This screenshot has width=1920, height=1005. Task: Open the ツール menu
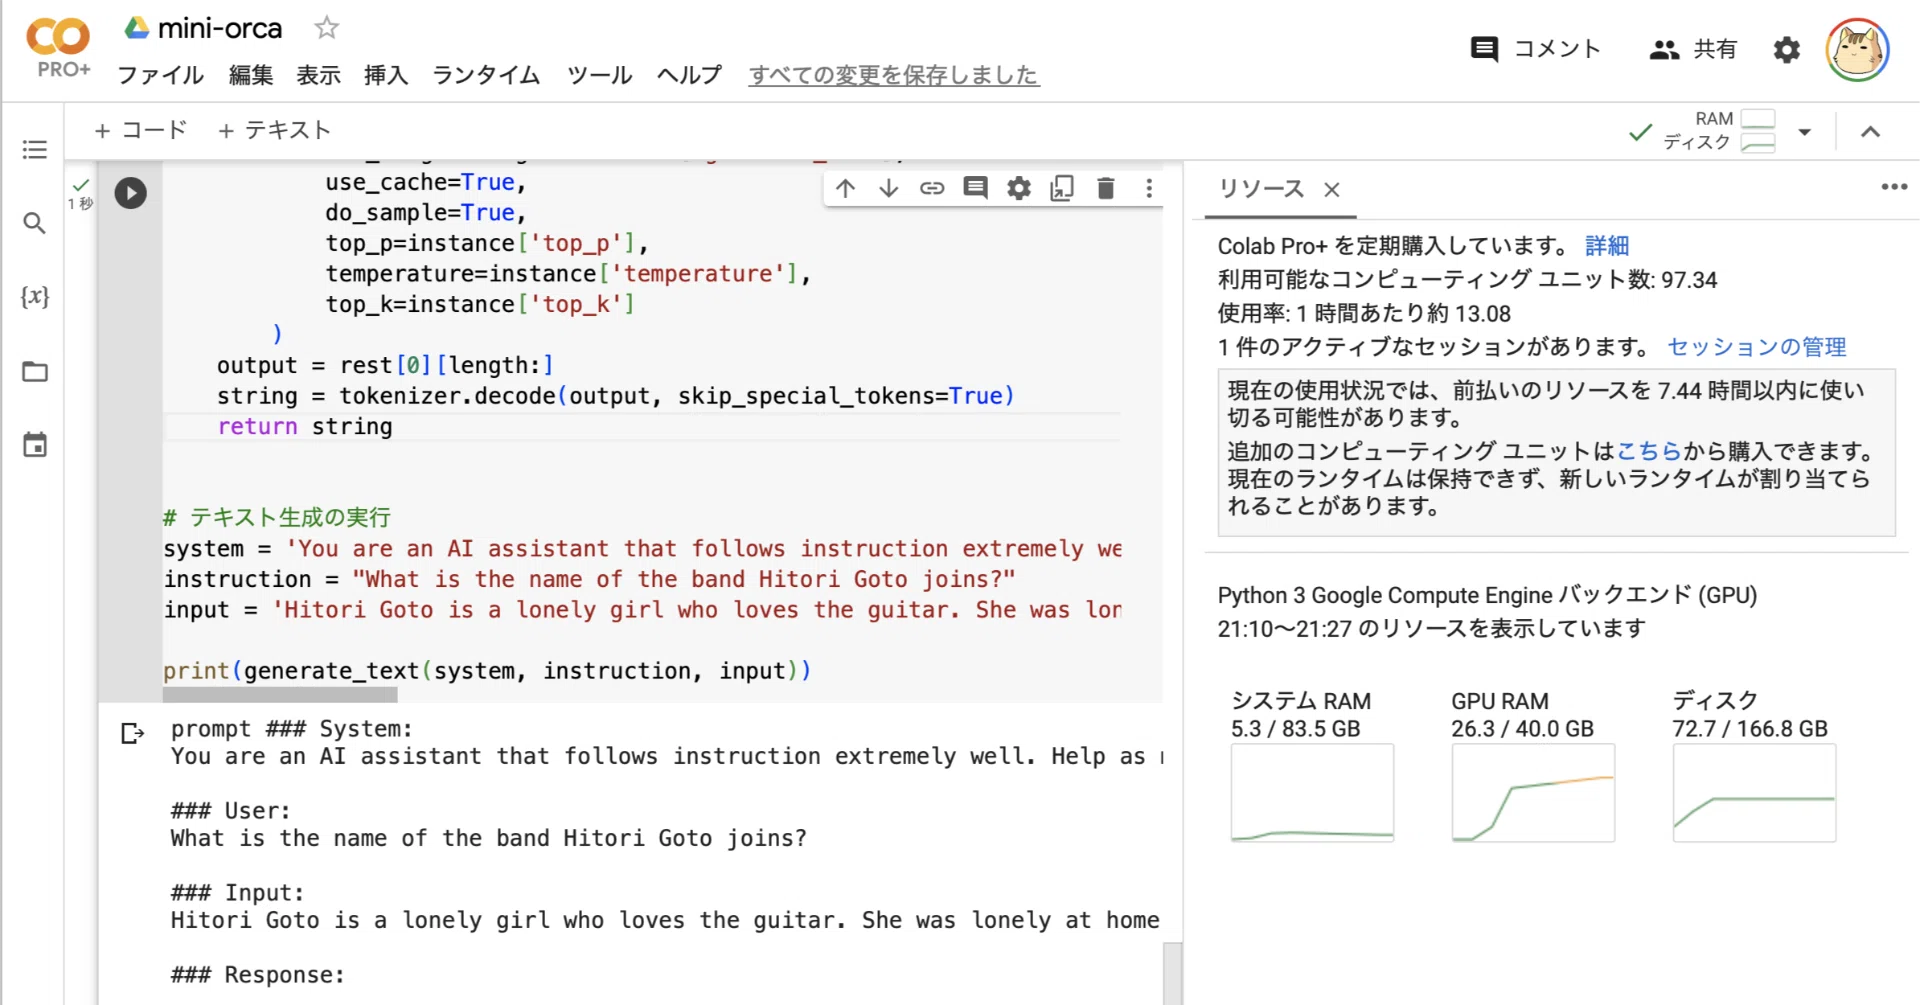(x=599, y=75)
